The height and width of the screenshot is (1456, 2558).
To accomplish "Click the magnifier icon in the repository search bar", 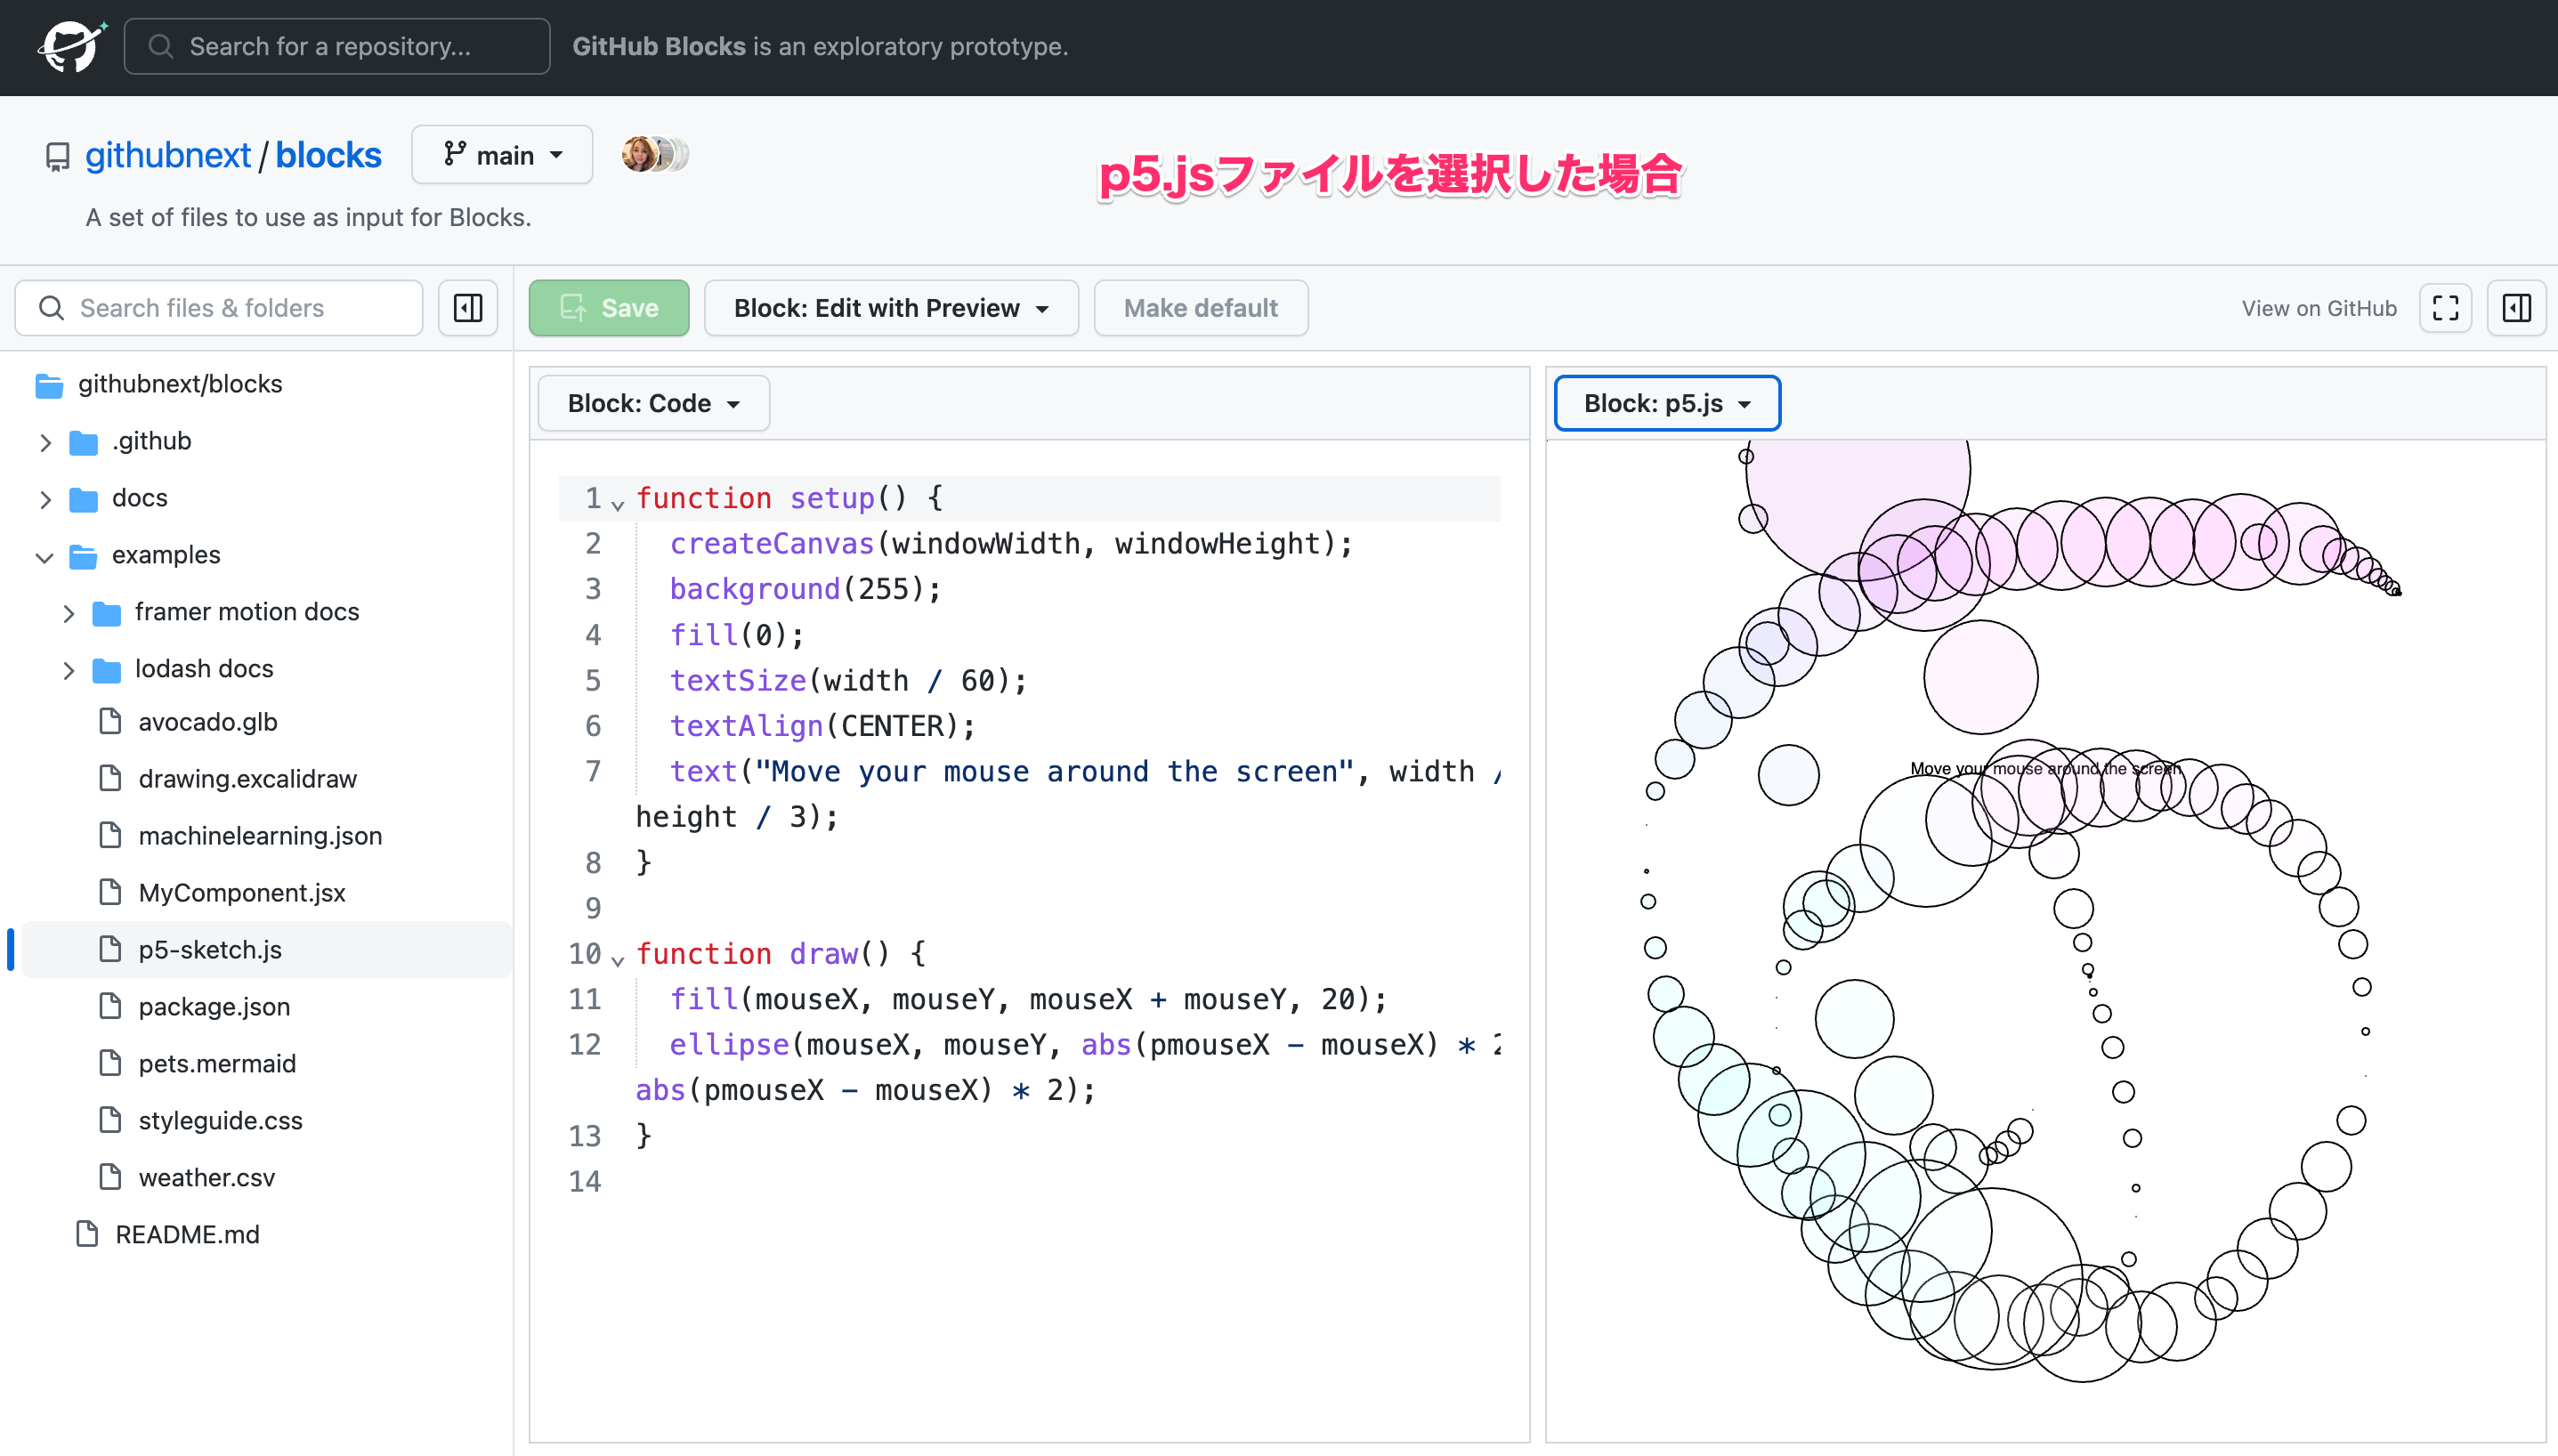I will point(161,46).
